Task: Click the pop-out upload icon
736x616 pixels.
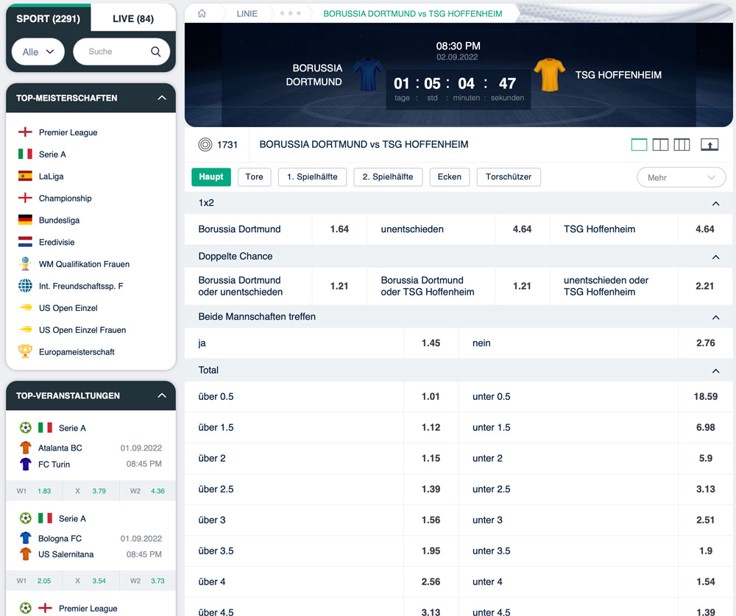Action: (709, 145)
